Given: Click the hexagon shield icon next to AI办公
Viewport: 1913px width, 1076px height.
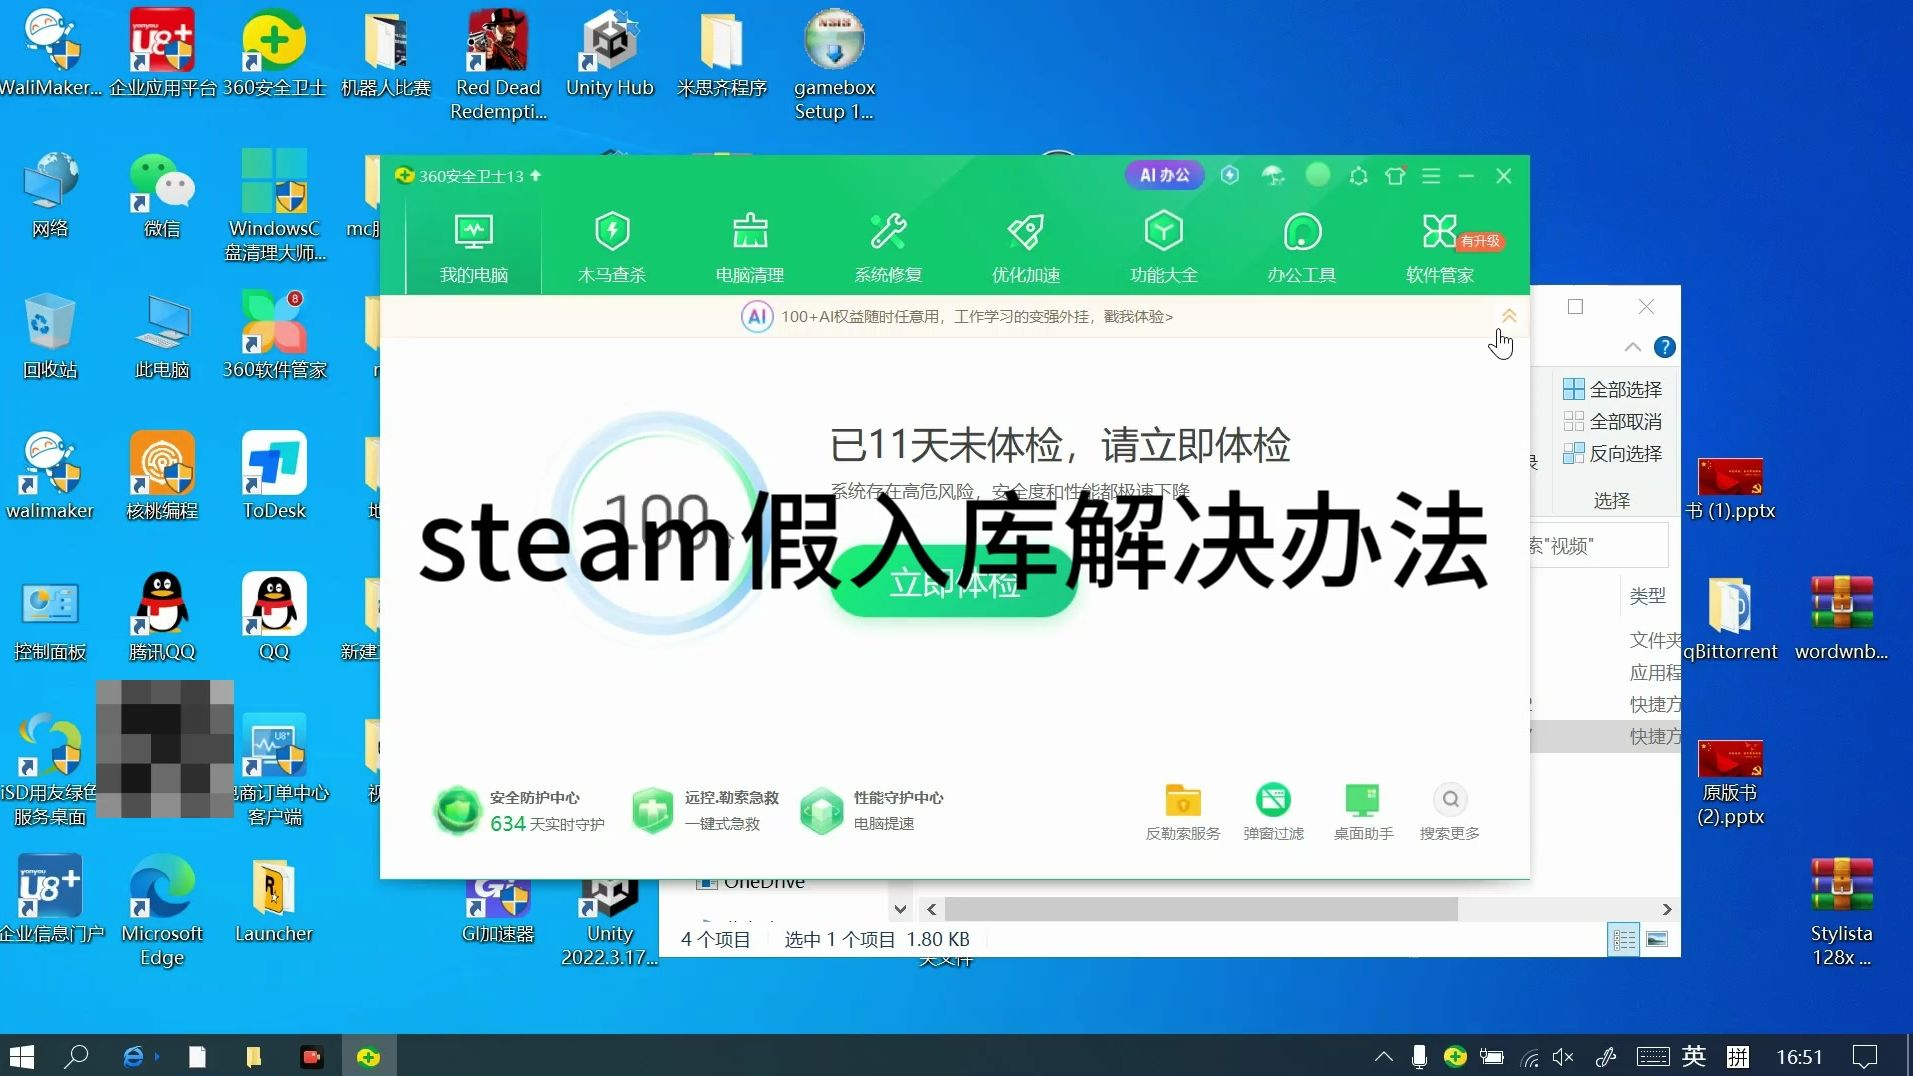Looking at the screenshot, I should point(1230,175).
